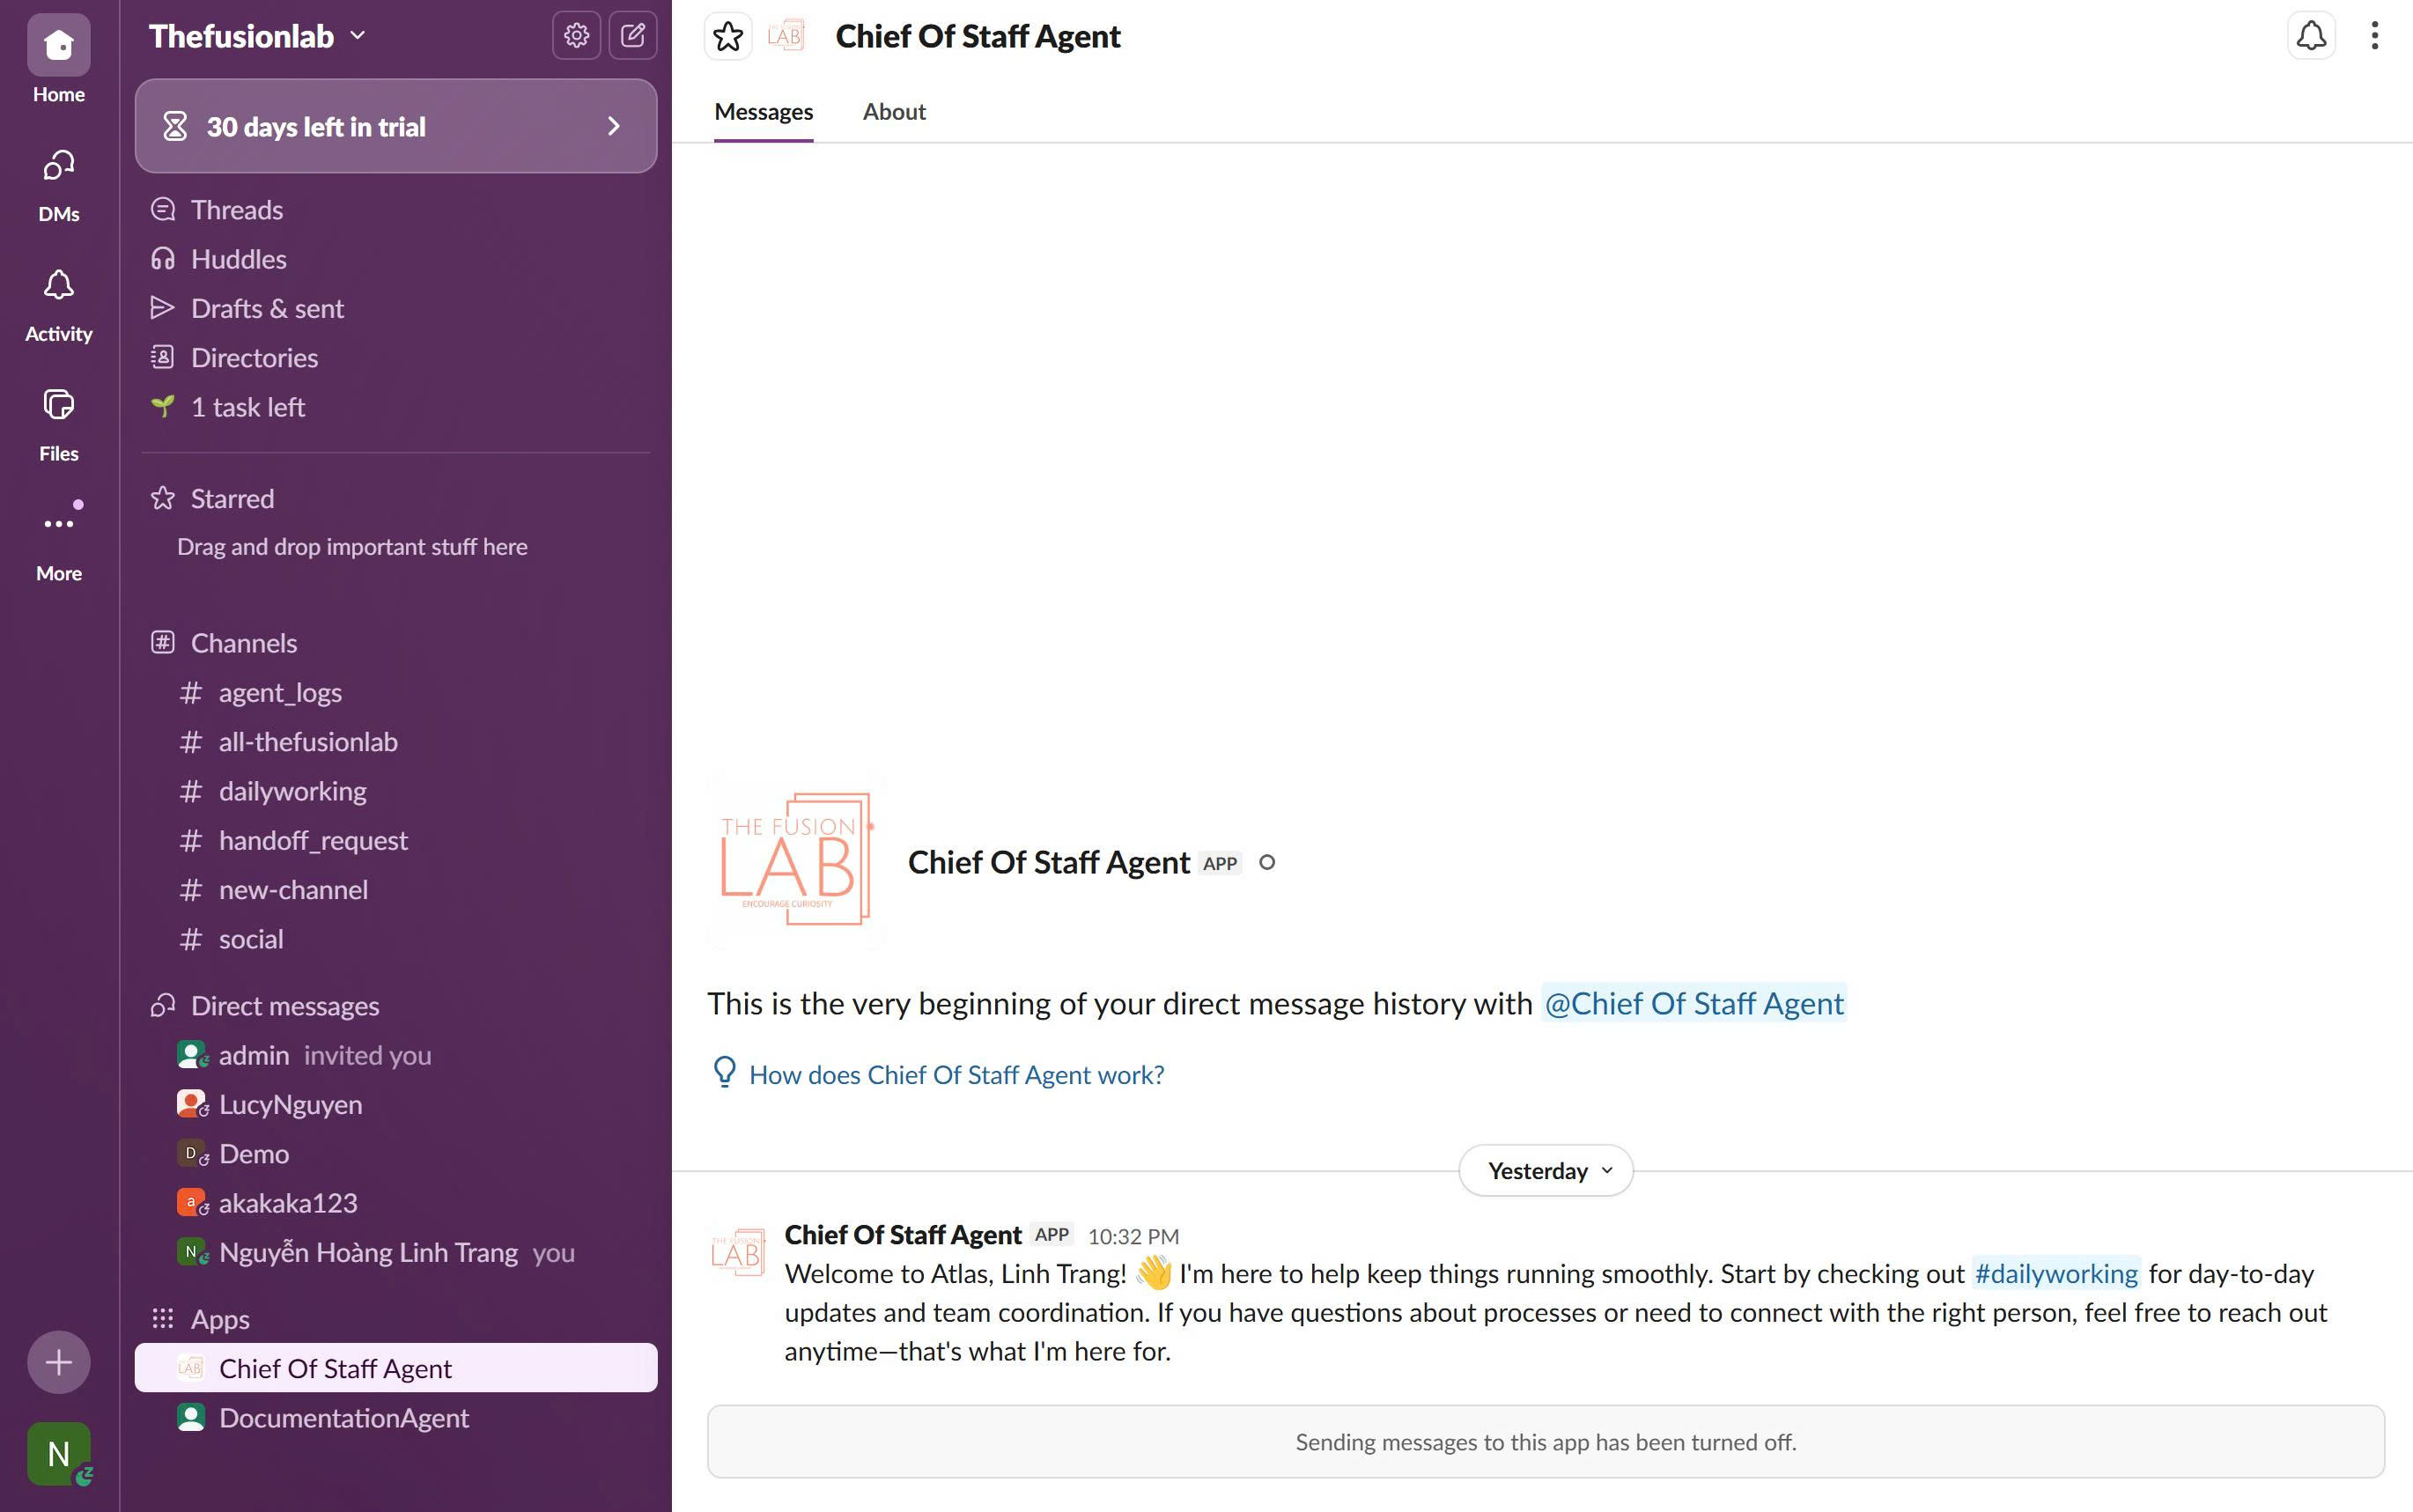Image resolution: width=2413 pixels, height=1512 pixels.
Task: Open the all-thefusionlab channel
Action: click(x=396, y=742)
